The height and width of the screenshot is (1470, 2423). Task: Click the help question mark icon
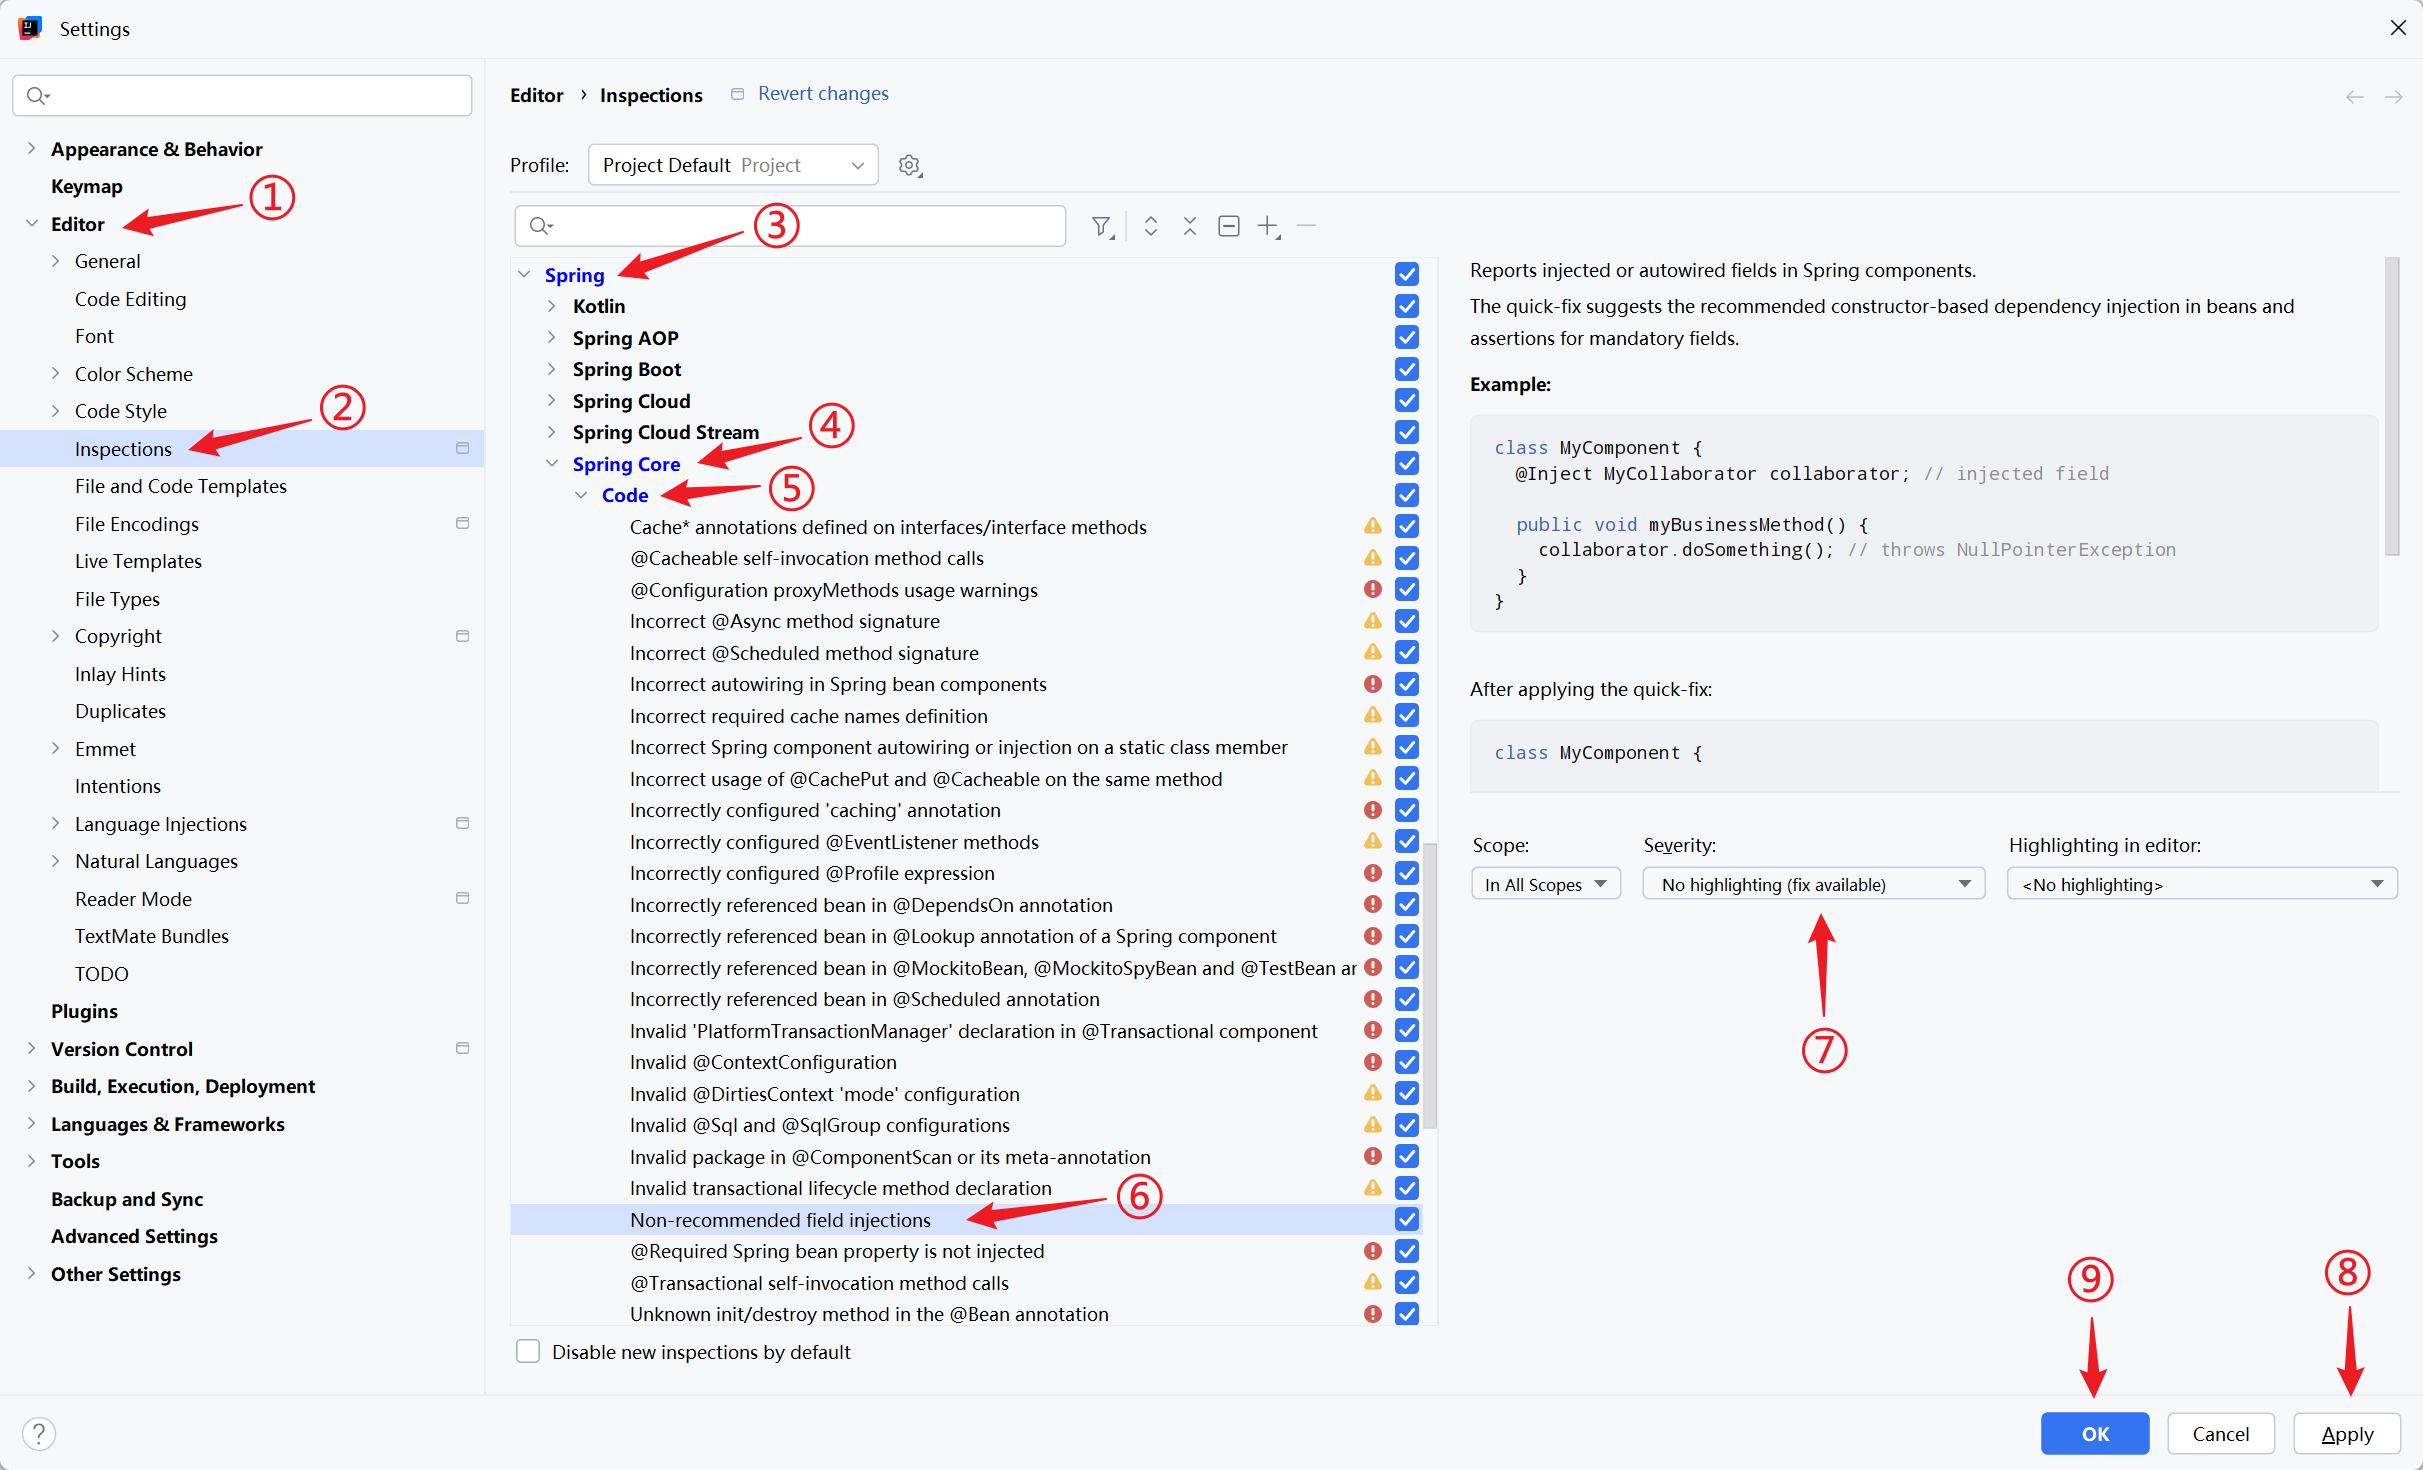(39, 1433)
